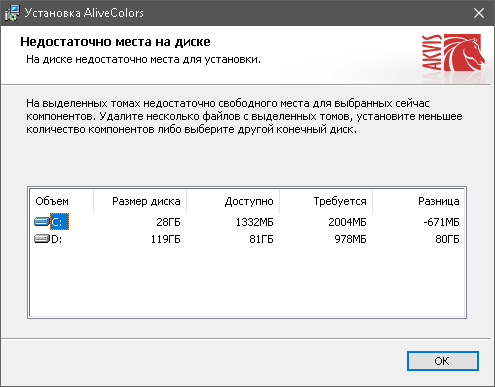The image size is (495, 387).
Task: Close the AliveColors installer dialog
Action: (x=479, y=13)
